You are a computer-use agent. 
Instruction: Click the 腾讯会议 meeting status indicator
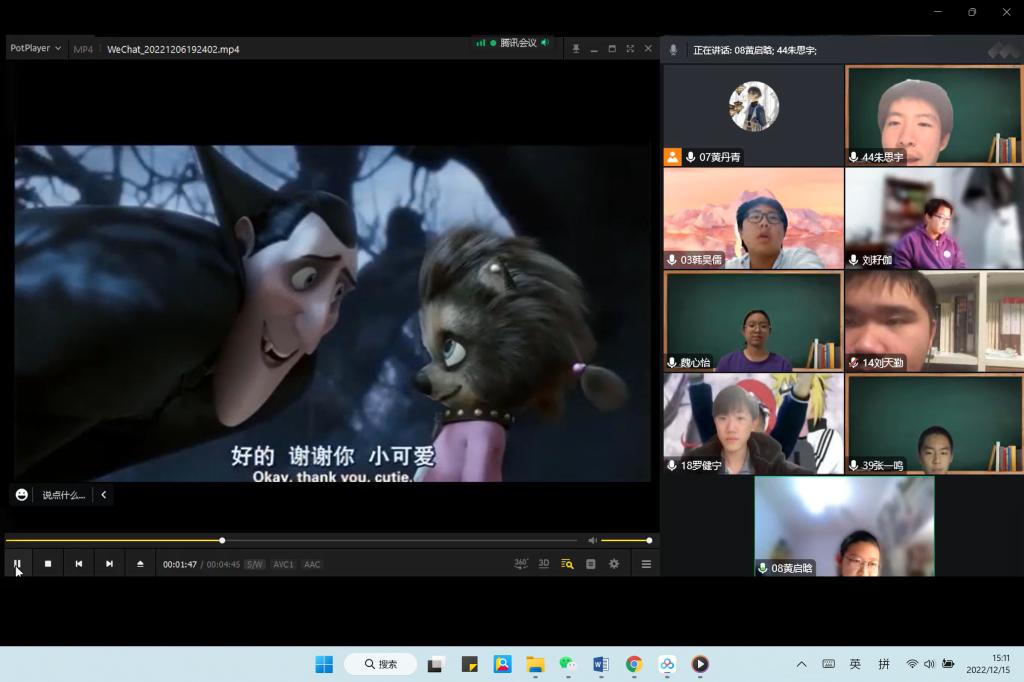pos(513,43)
